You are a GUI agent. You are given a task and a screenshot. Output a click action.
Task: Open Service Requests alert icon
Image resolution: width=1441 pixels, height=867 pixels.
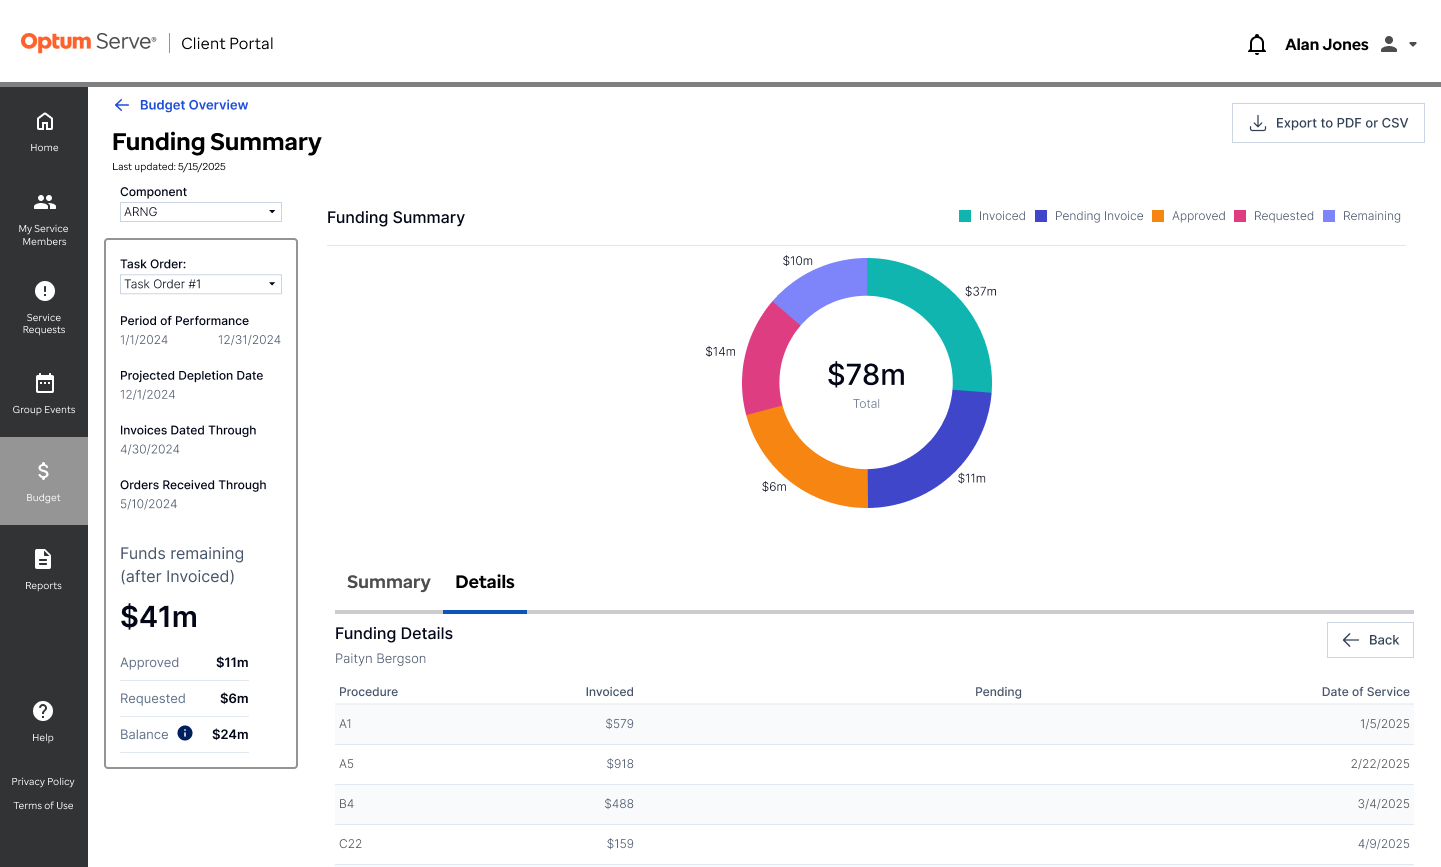coord(44,291)
